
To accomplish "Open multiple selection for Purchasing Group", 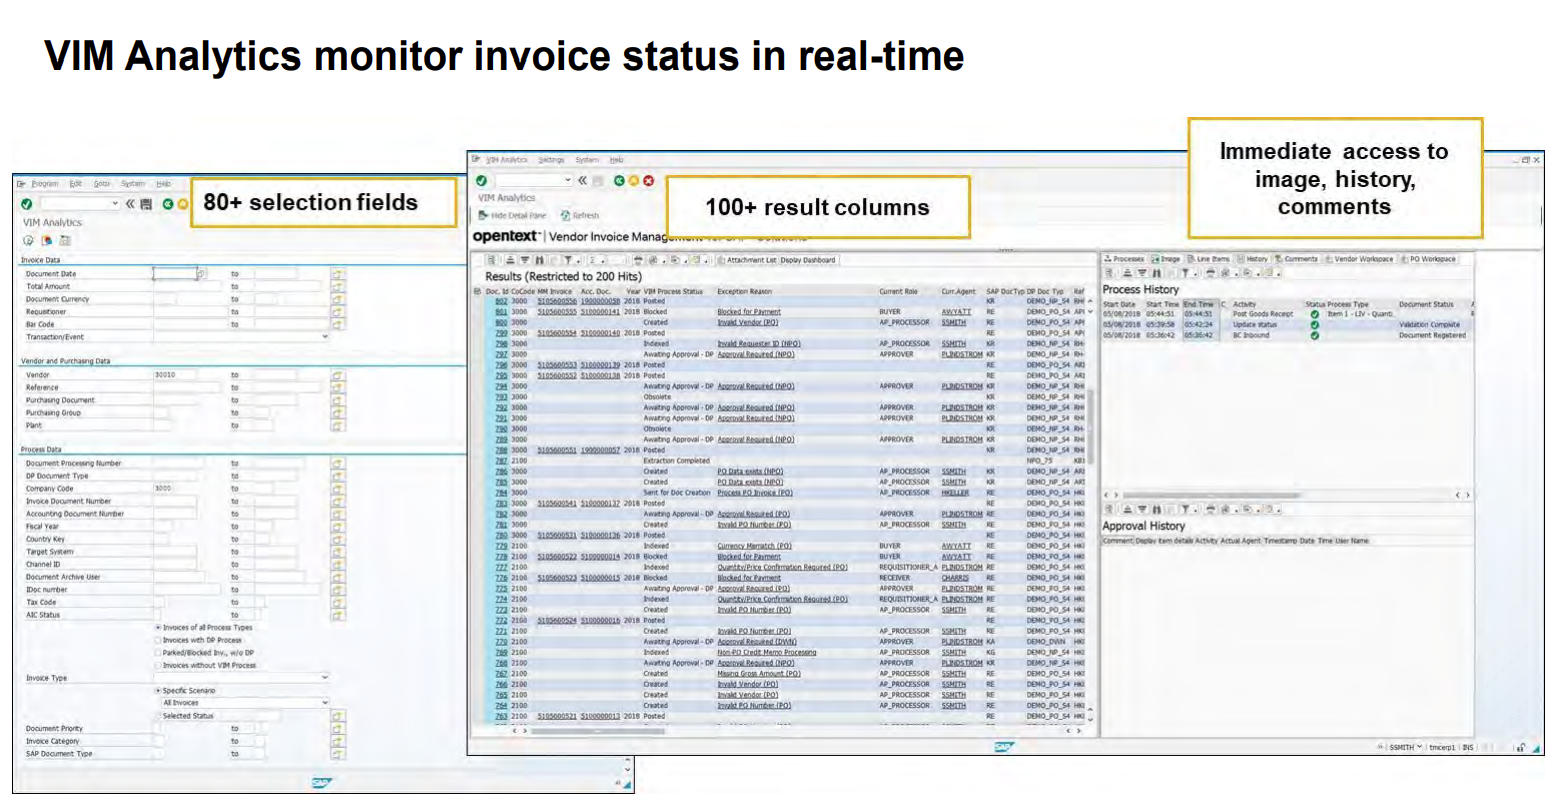I will click(x=337, y=413).
